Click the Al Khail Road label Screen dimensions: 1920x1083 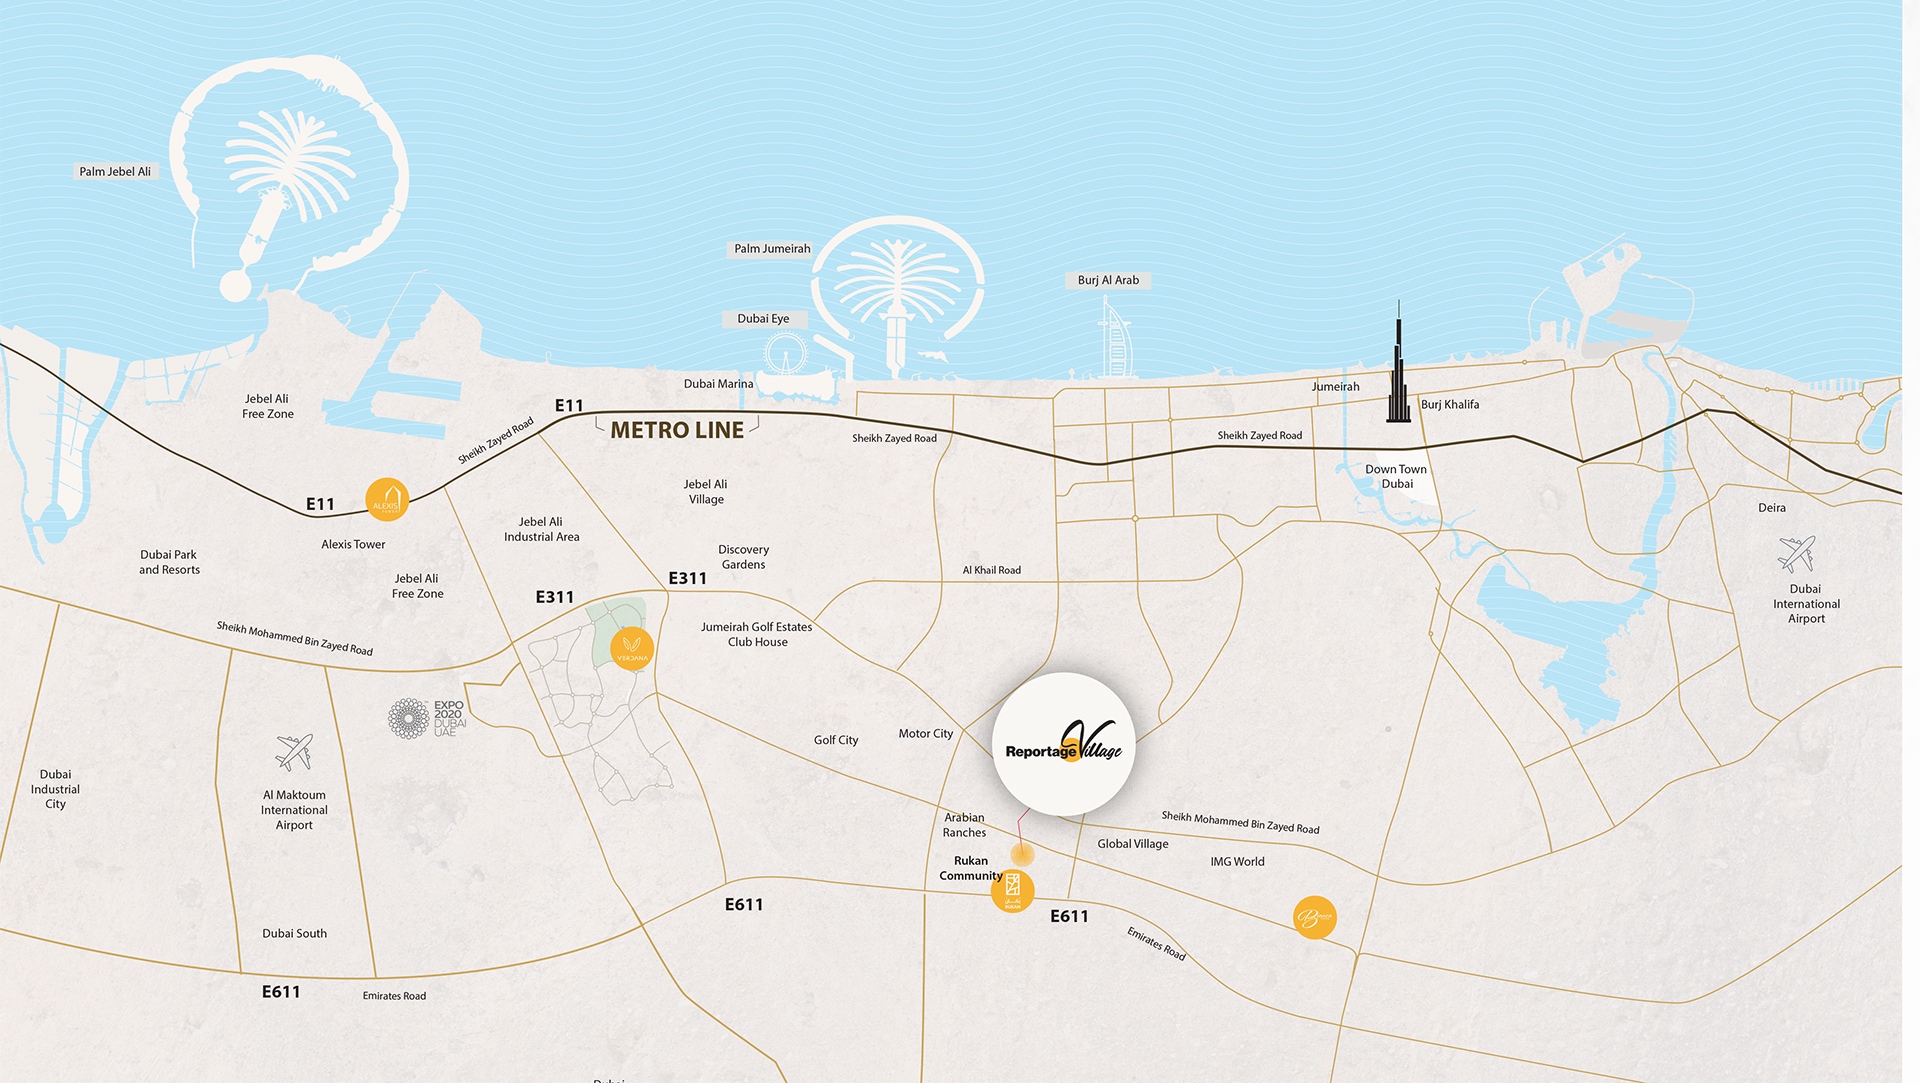[992, 570]
